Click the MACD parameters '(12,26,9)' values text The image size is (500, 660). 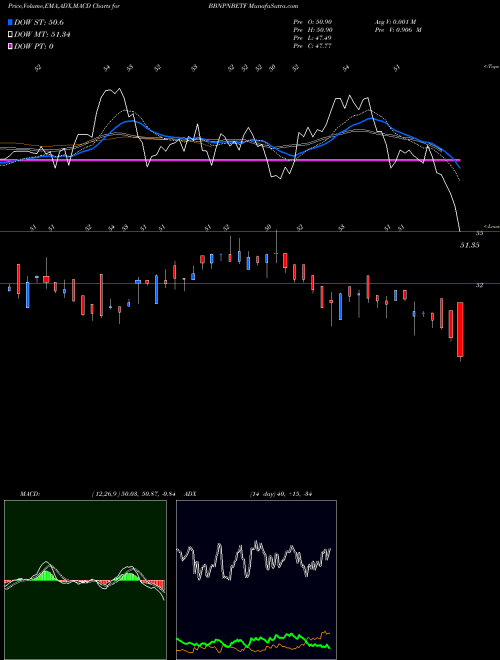(x=133, y=494)
